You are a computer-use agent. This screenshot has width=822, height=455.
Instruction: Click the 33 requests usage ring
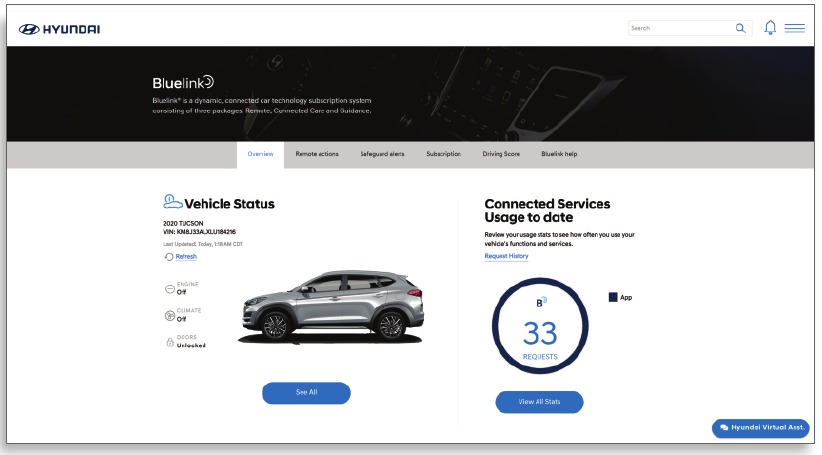(540, 326)
